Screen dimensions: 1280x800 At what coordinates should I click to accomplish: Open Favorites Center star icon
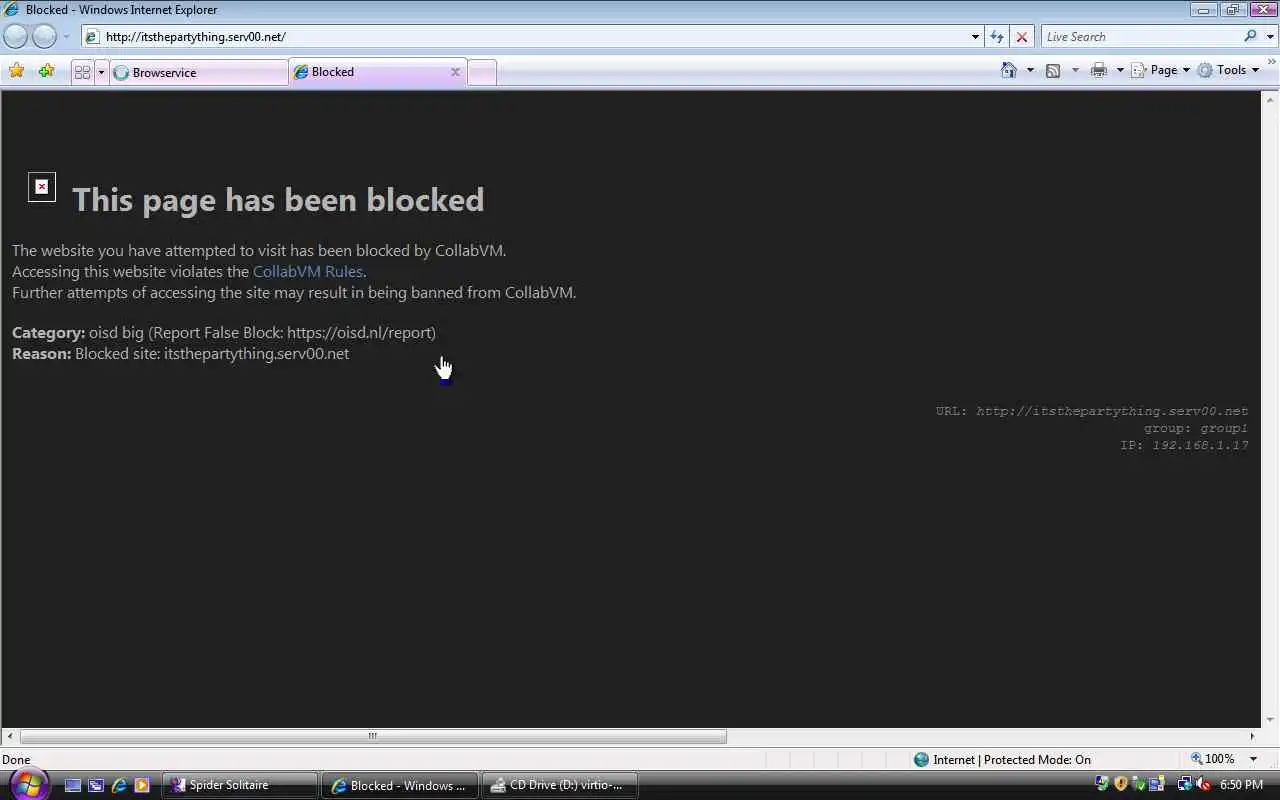[17, 71]
